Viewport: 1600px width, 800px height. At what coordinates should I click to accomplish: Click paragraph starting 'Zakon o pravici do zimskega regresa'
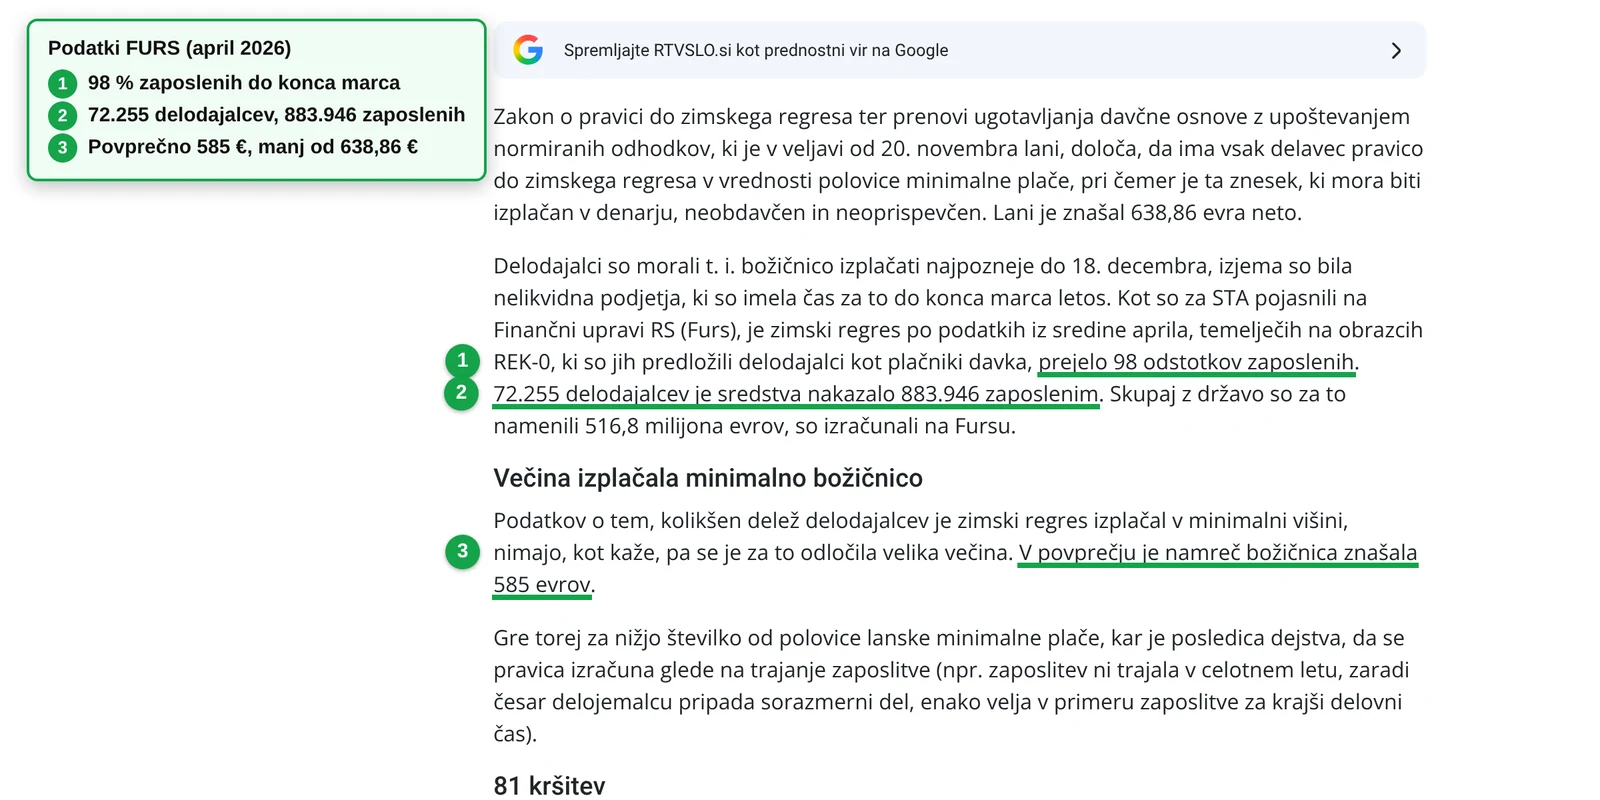(x=958, y=165)
